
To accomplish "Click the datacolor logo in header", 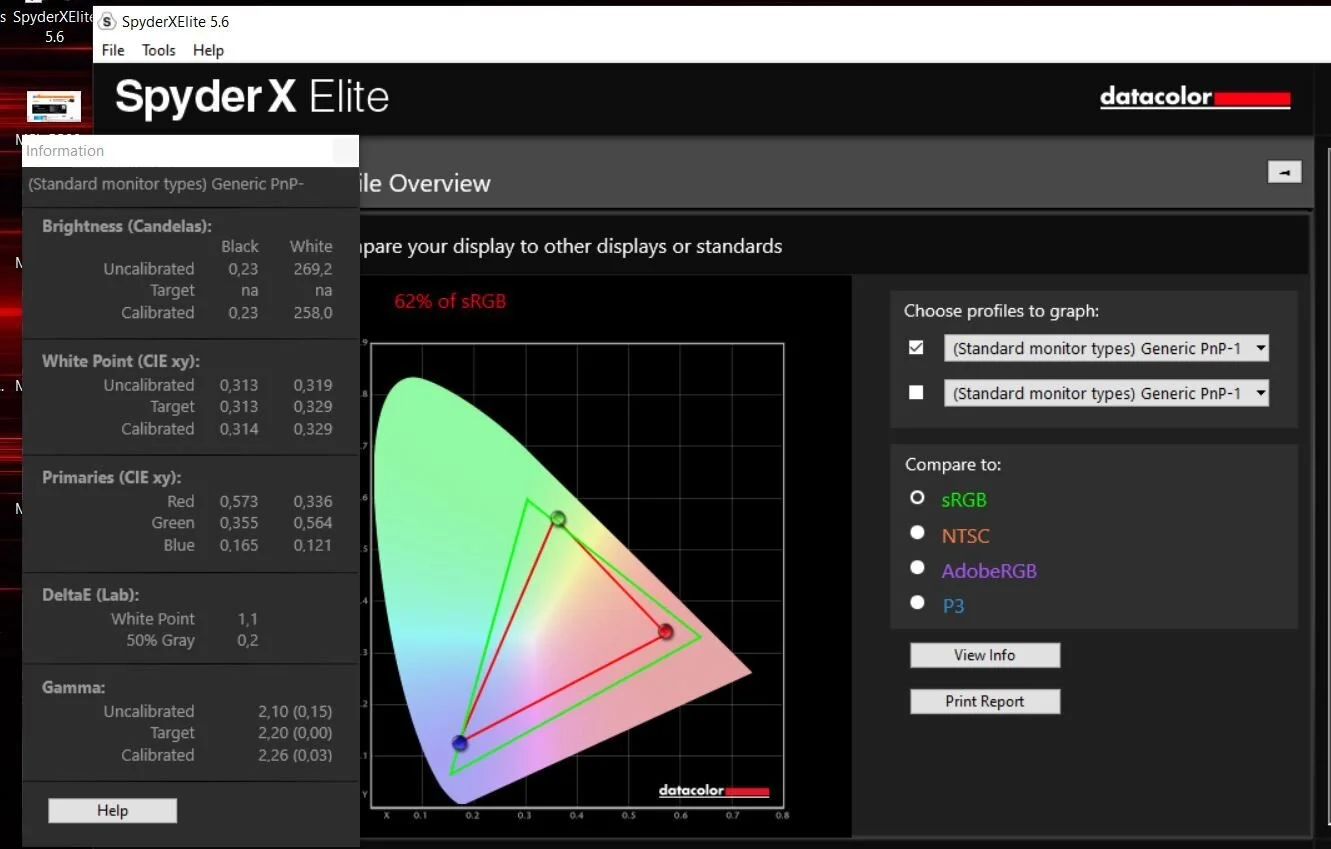I will coord(1195,98).
